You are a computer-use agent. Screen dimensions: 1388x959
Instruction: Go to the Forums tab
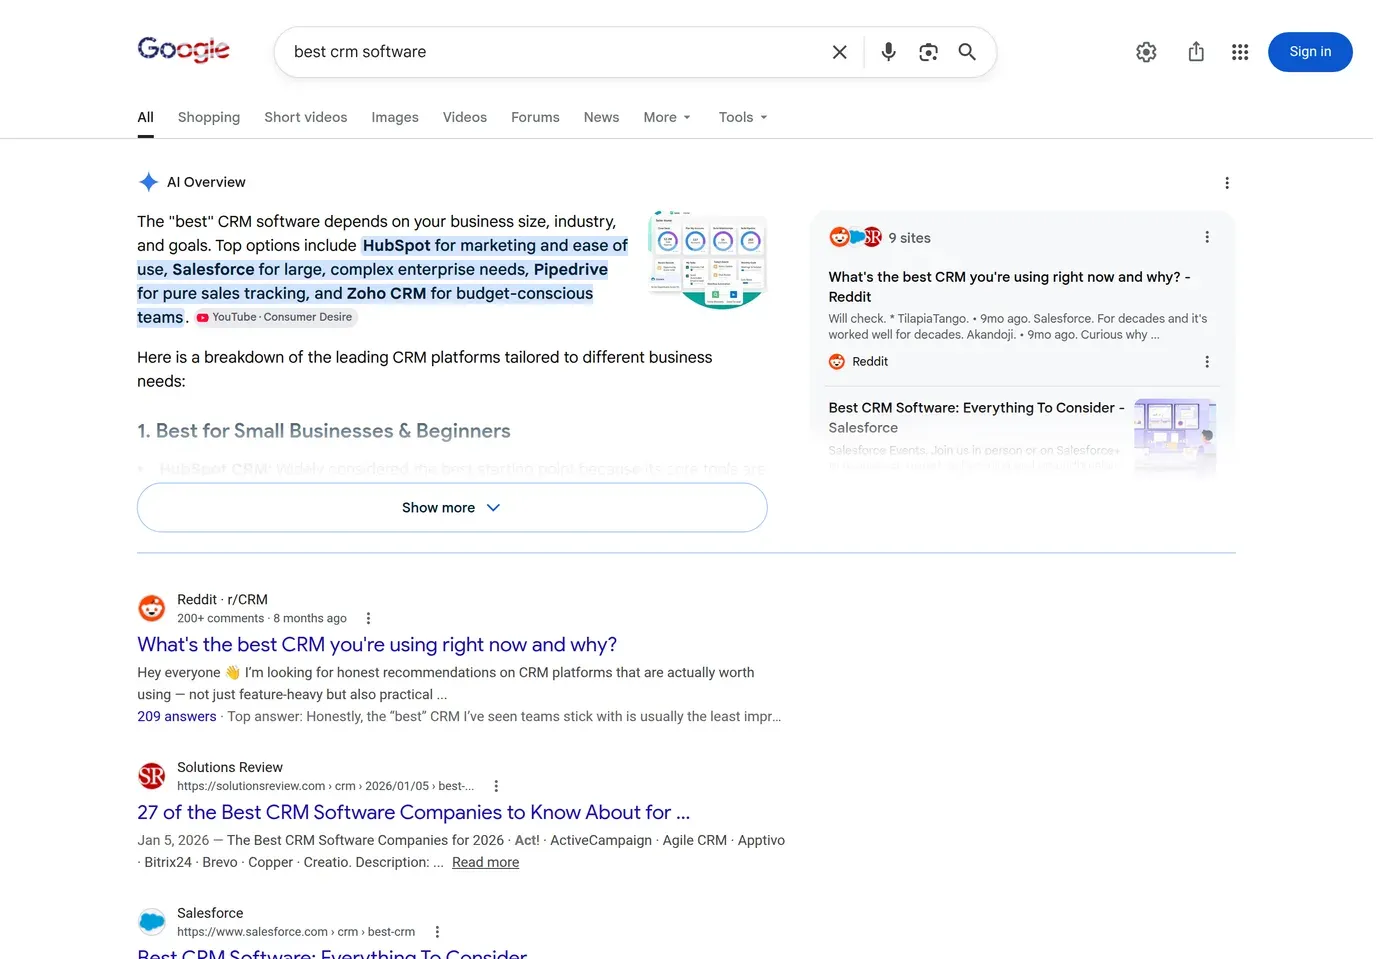(x=535, y=117)
